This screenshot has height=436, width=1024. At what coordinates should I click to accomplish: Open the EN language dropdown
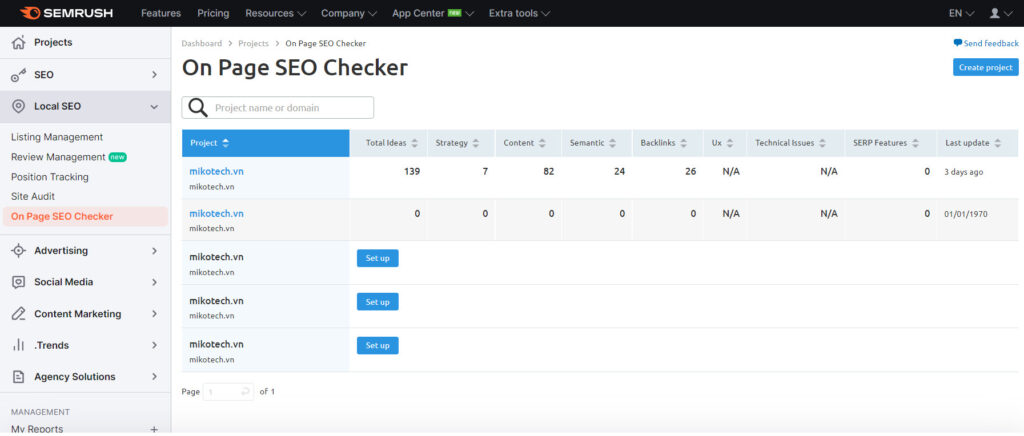[x=961, y=13]
